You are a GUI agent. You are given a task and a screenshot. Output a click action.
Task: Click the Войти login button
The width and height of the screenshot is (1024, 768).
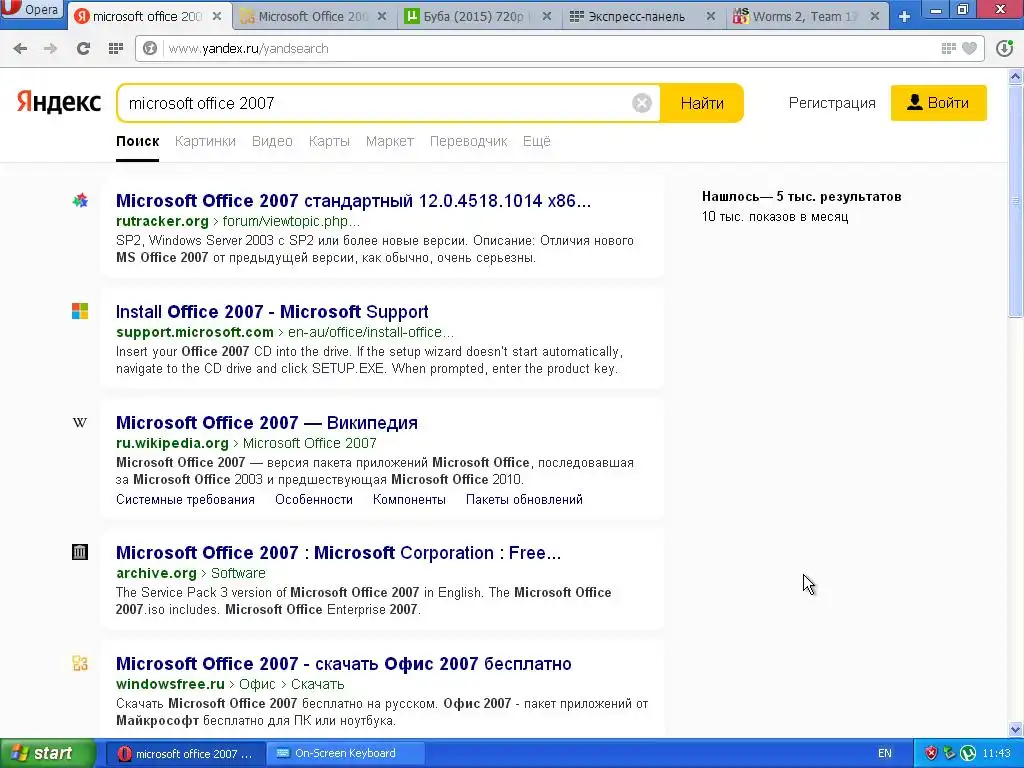(938, 103)
